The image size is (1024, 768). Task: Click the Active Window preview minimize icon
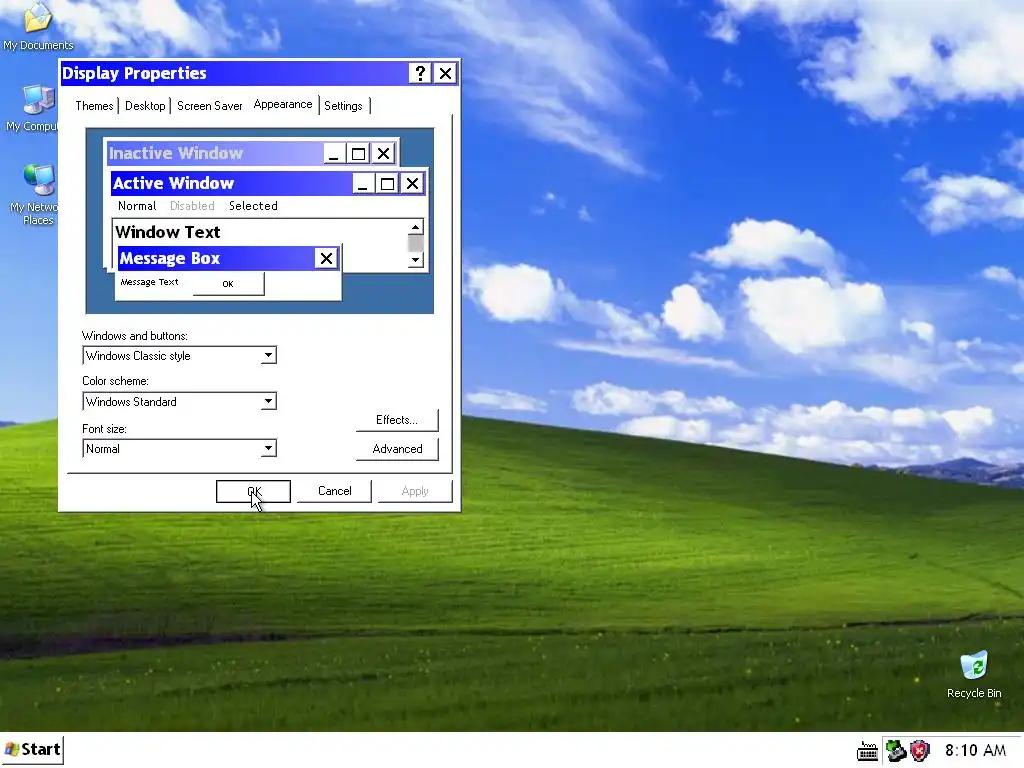(x=362, y=184)
